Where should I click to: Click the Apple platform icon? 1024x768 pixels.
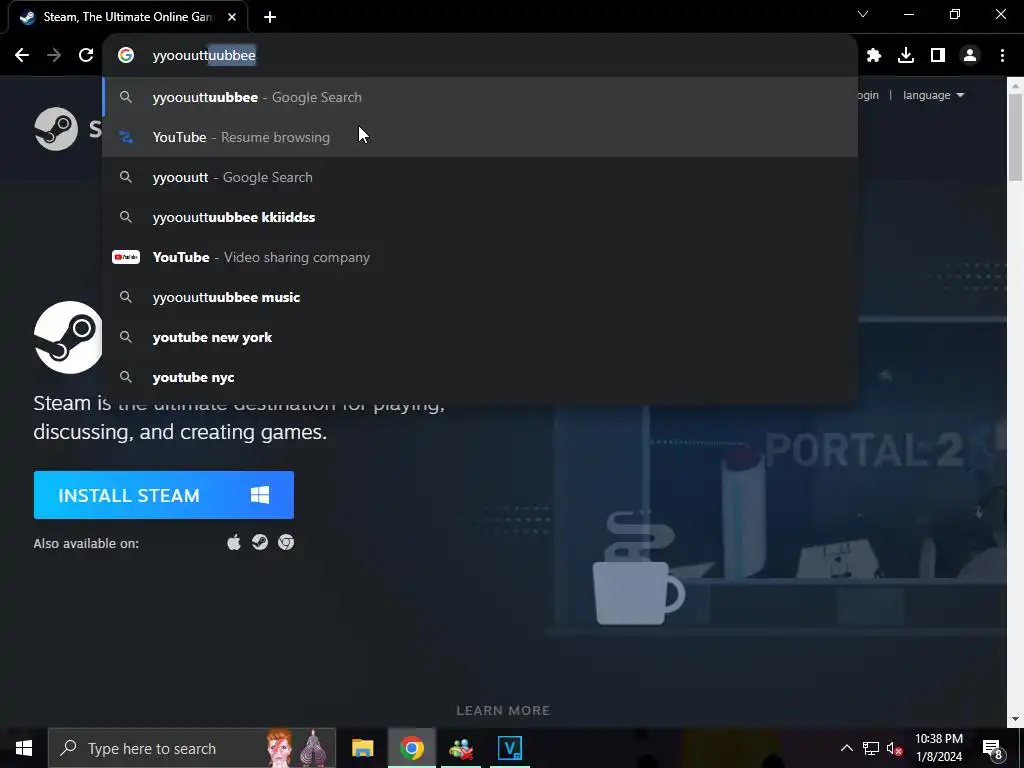234,542
